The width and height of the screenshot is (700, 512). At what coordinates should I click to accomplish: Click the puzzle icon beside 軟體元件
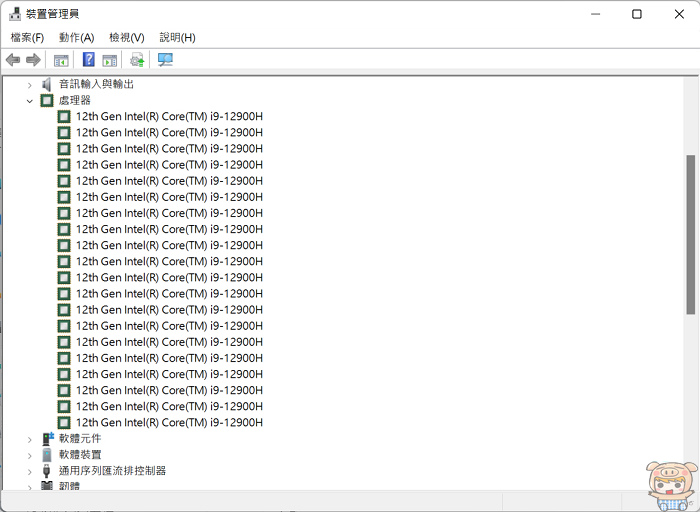[48, 439]
